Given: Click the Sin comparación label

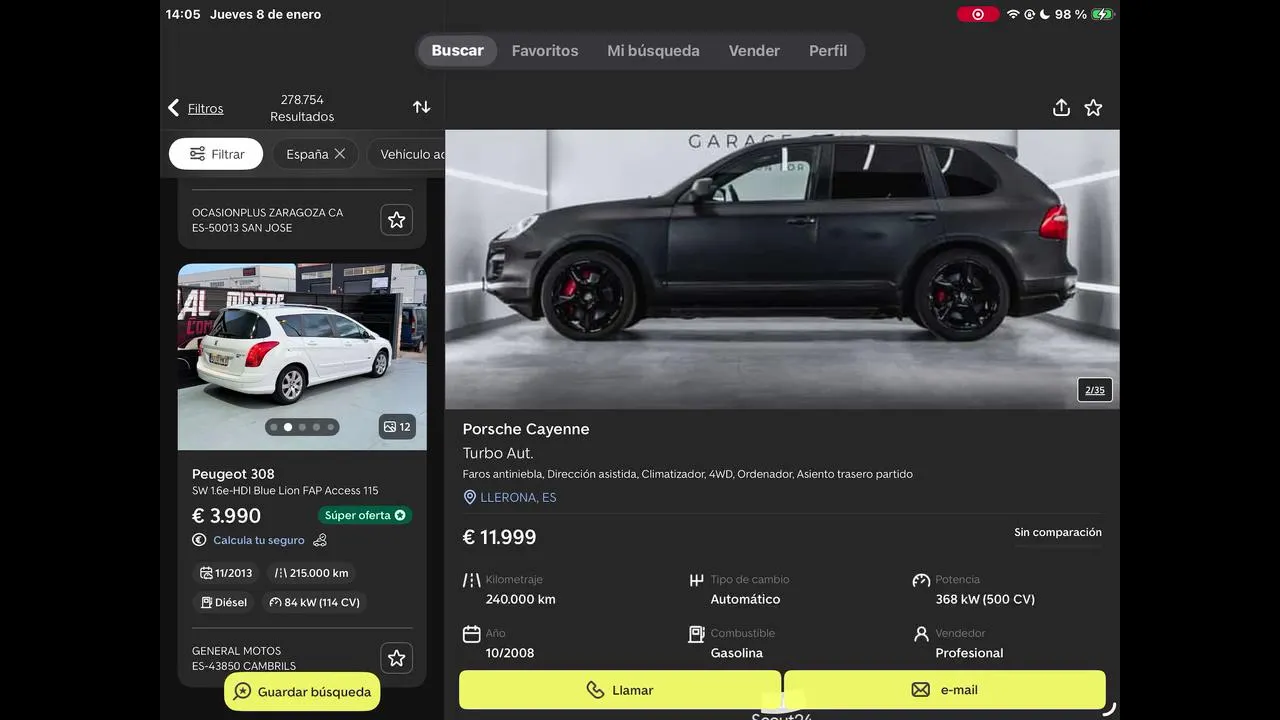Looking at the screenshot, I should pos(1058,532).
